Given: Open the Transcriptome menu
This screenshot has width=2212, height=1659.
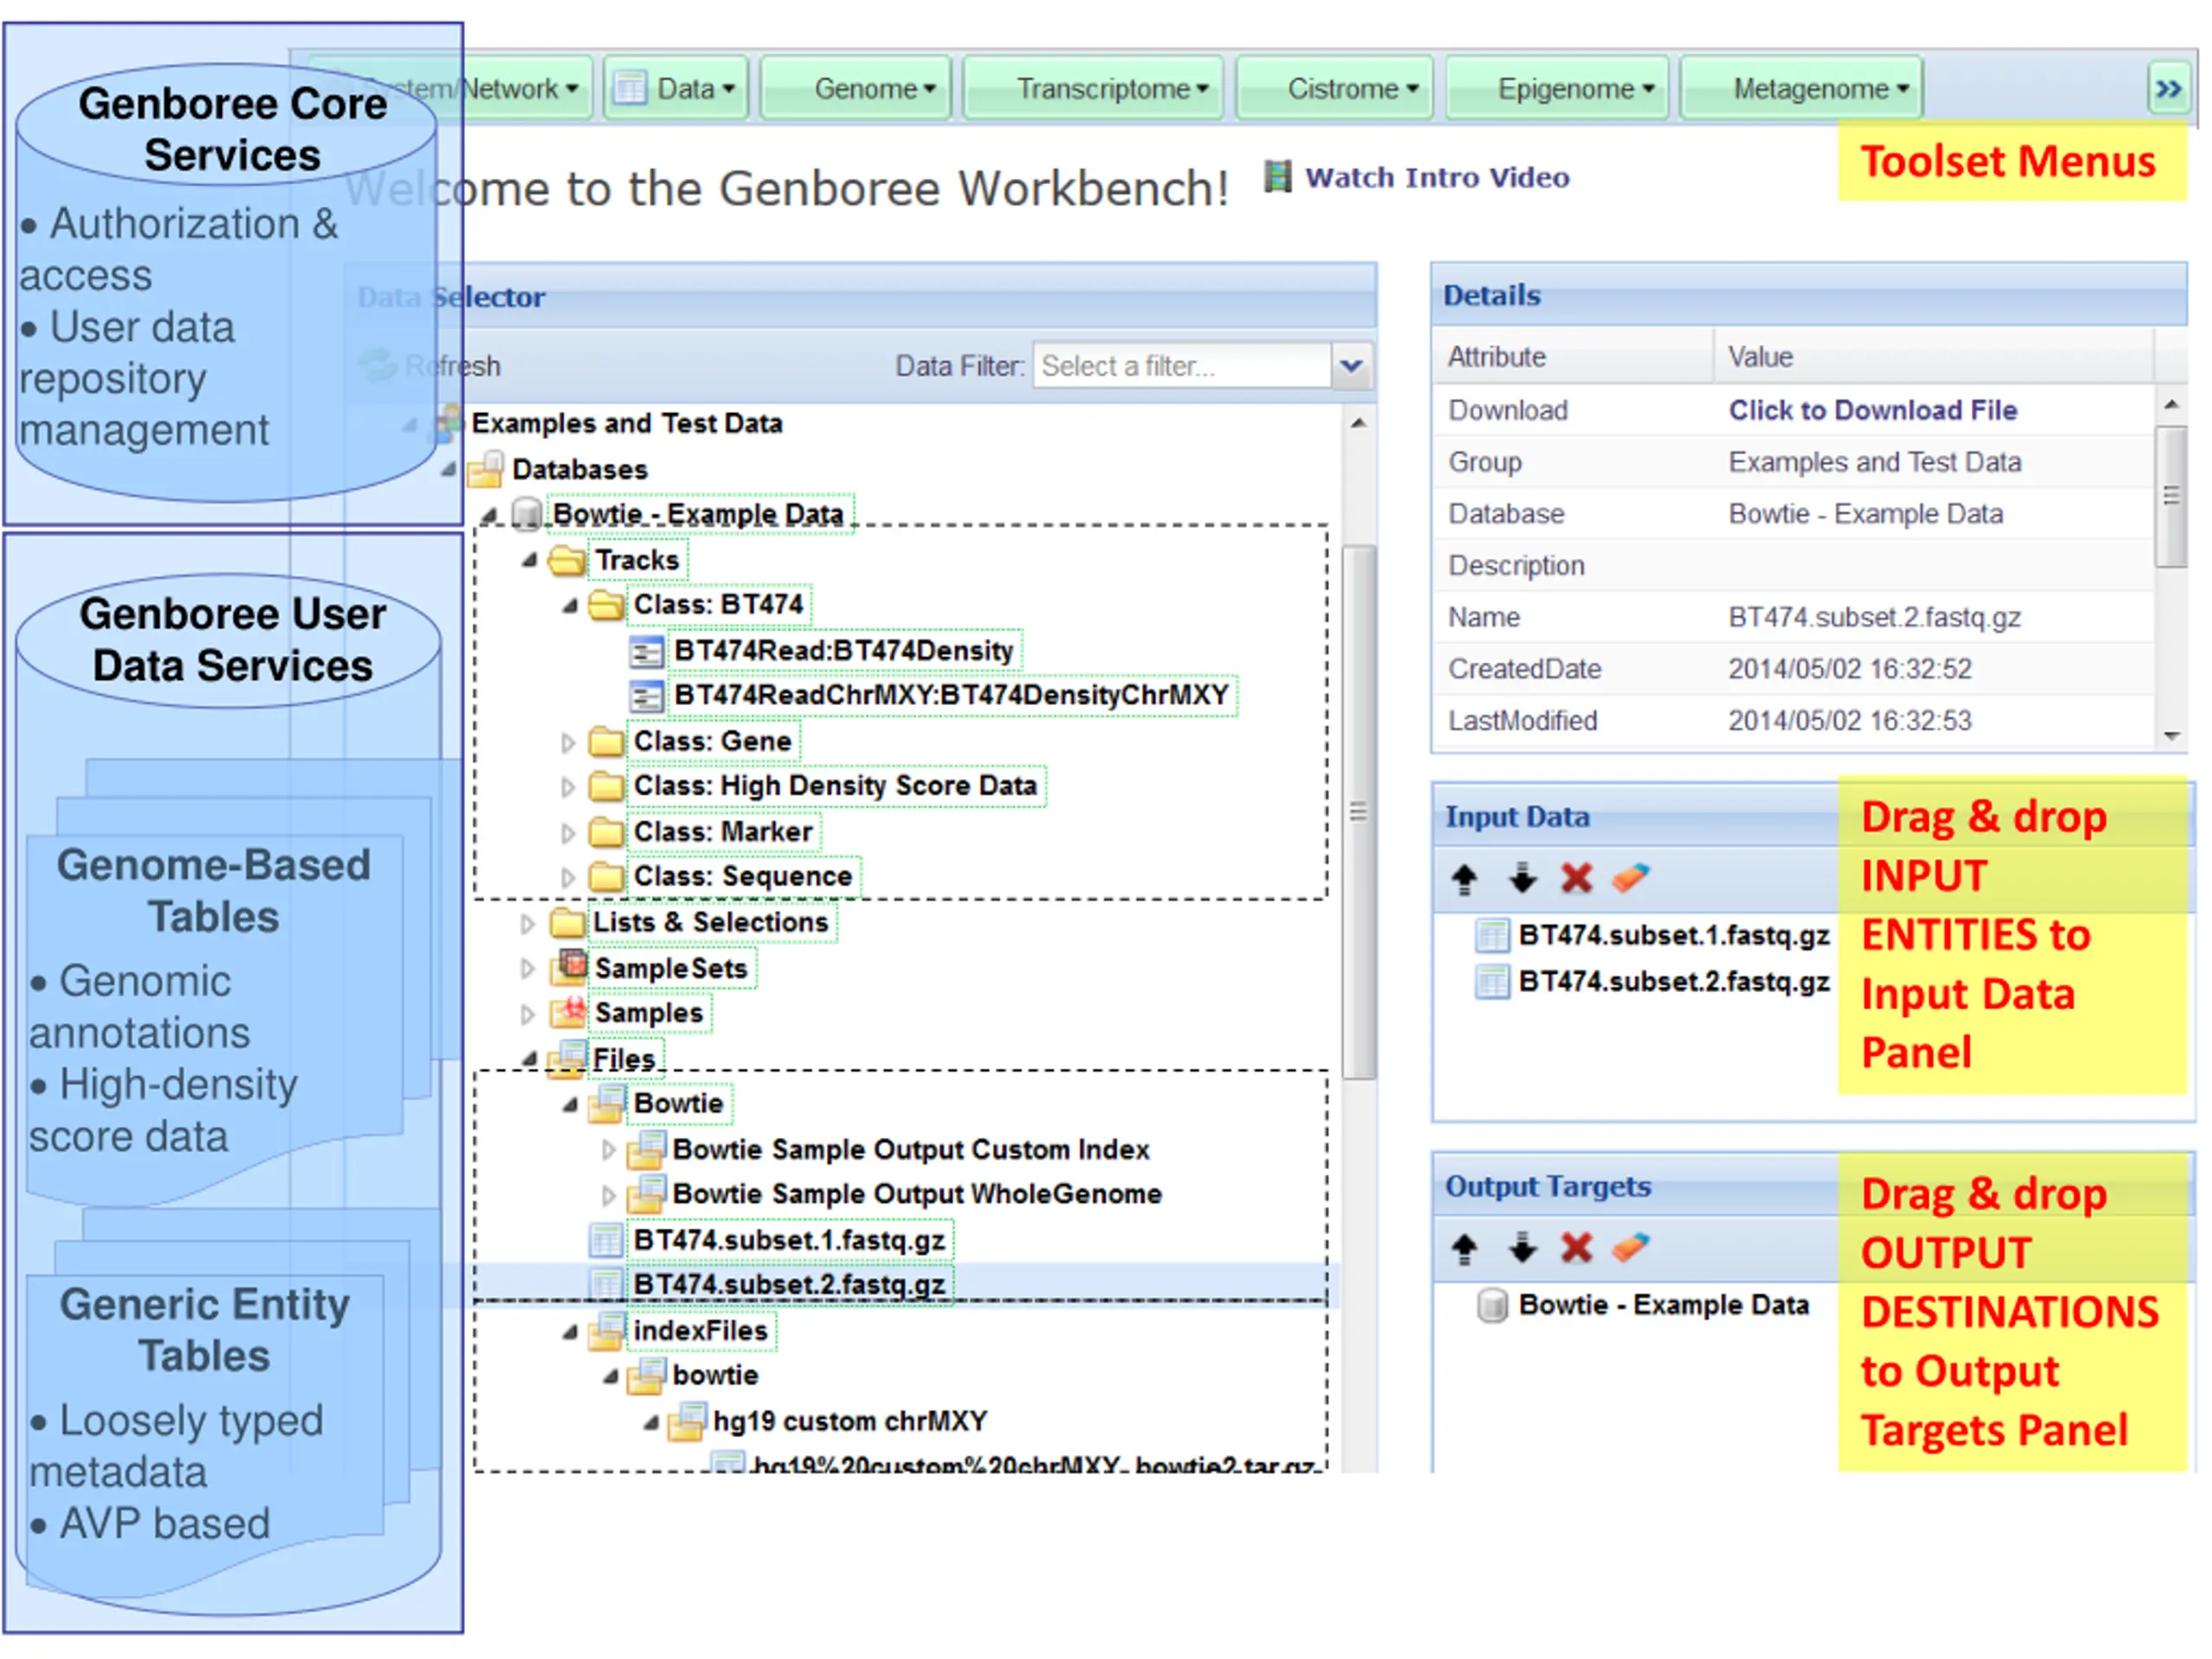Looking at the screenshot, I should 1093,89.
